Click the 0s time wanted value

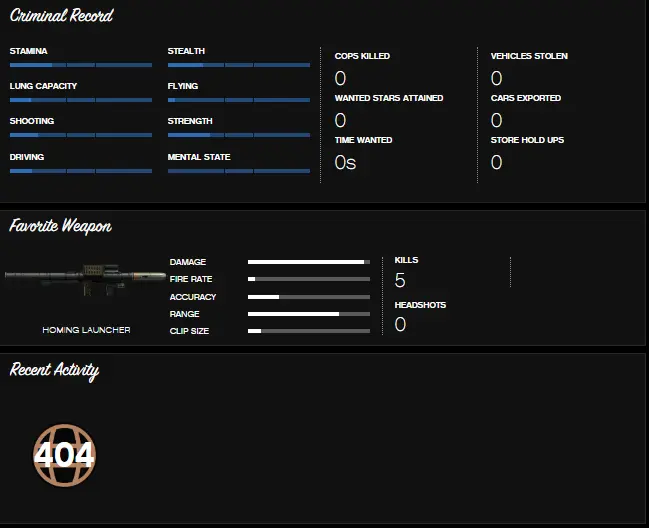point(345,163)
